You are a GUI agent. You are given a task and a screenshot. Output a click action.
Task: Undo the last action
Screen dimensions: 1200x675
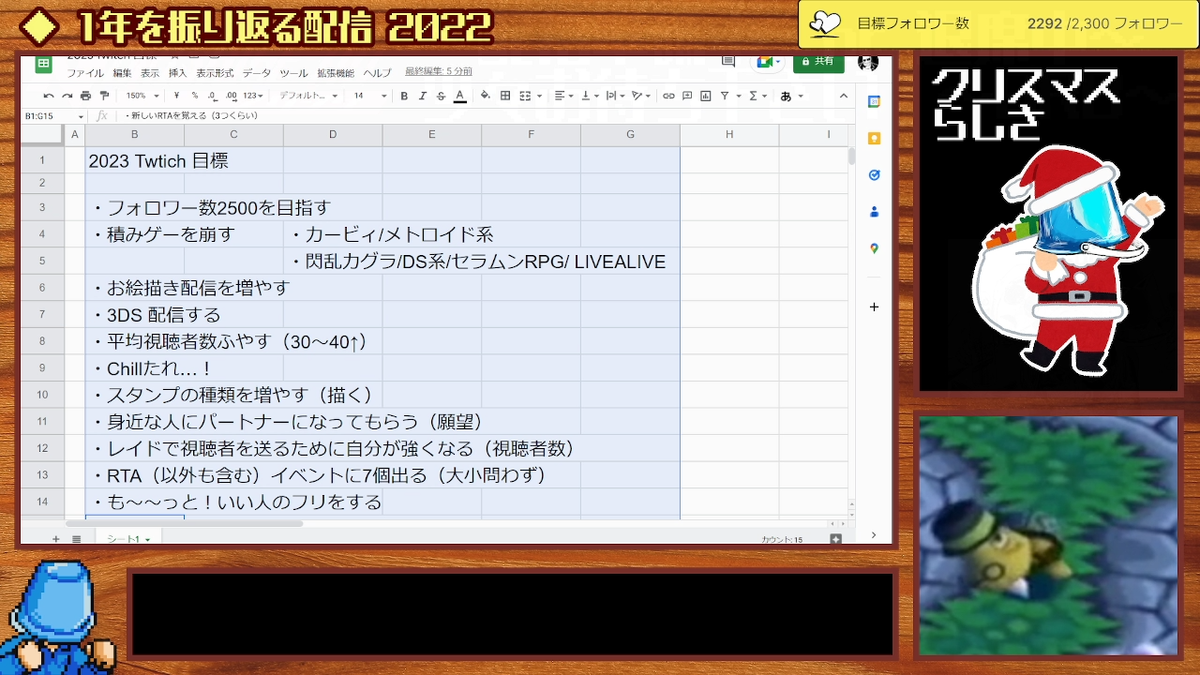(x=49, y=96)
